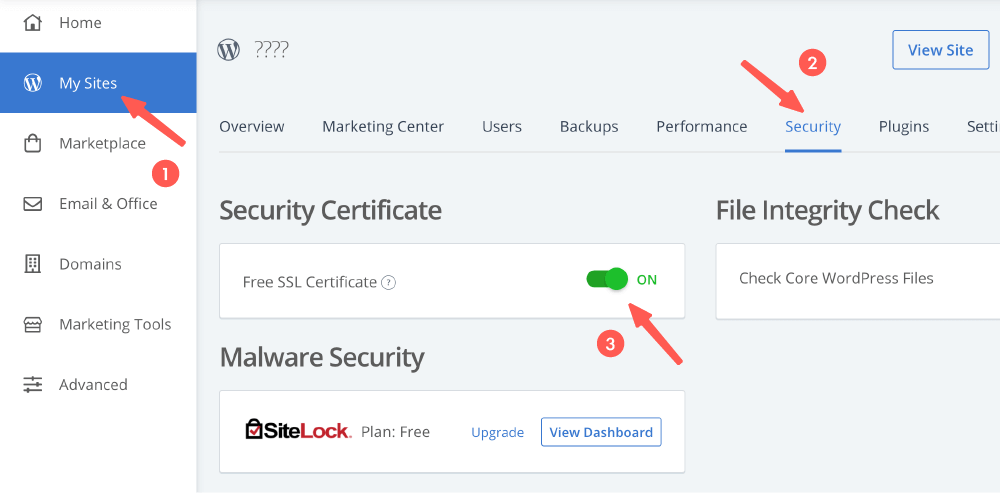
Task: Select the Performance tab
Action: (x=701, y=127)
